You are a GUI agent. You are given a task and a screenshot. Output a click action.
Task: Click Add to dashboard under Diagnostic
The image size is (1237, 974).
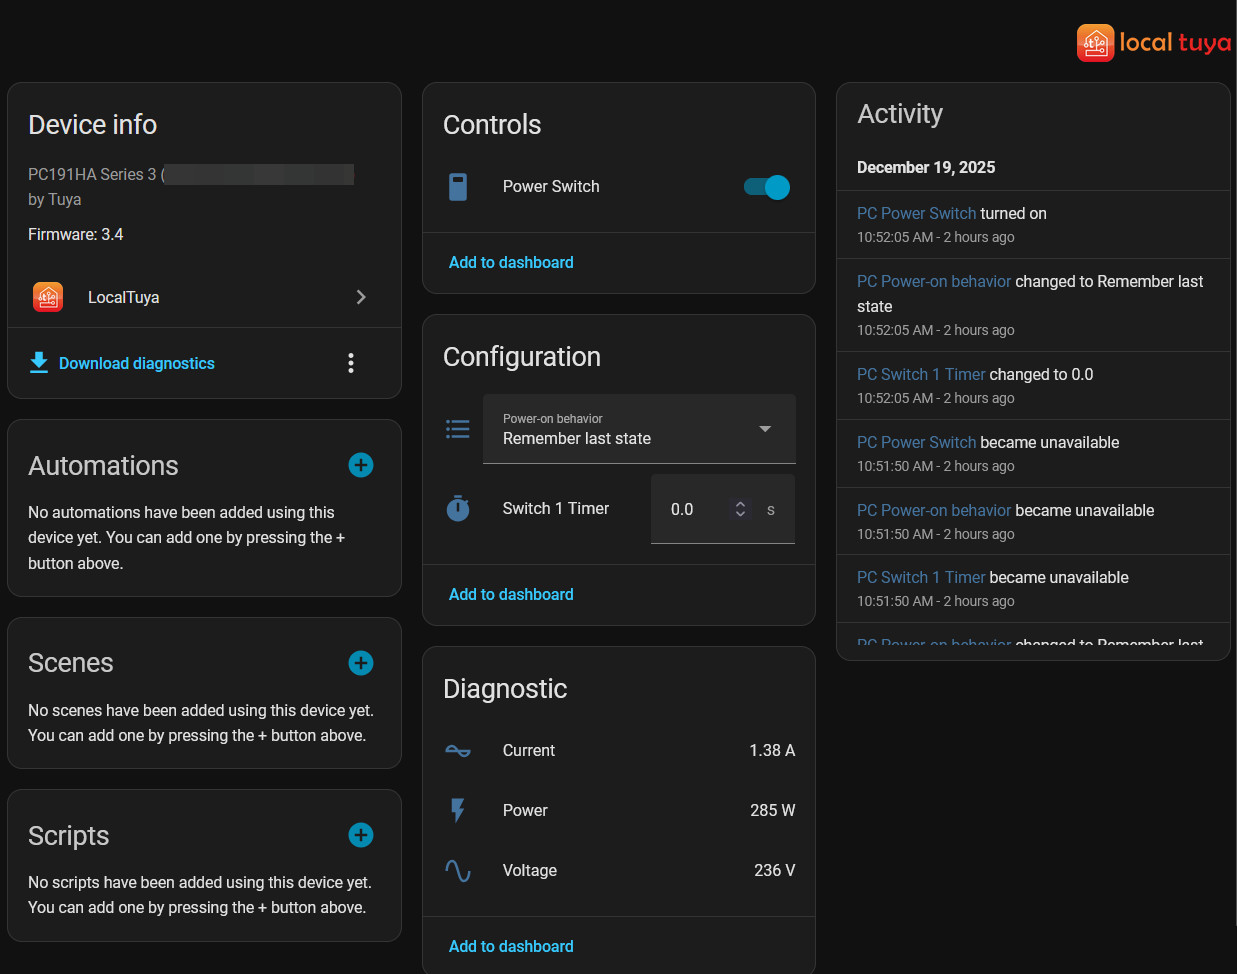[x=511, y=946]
